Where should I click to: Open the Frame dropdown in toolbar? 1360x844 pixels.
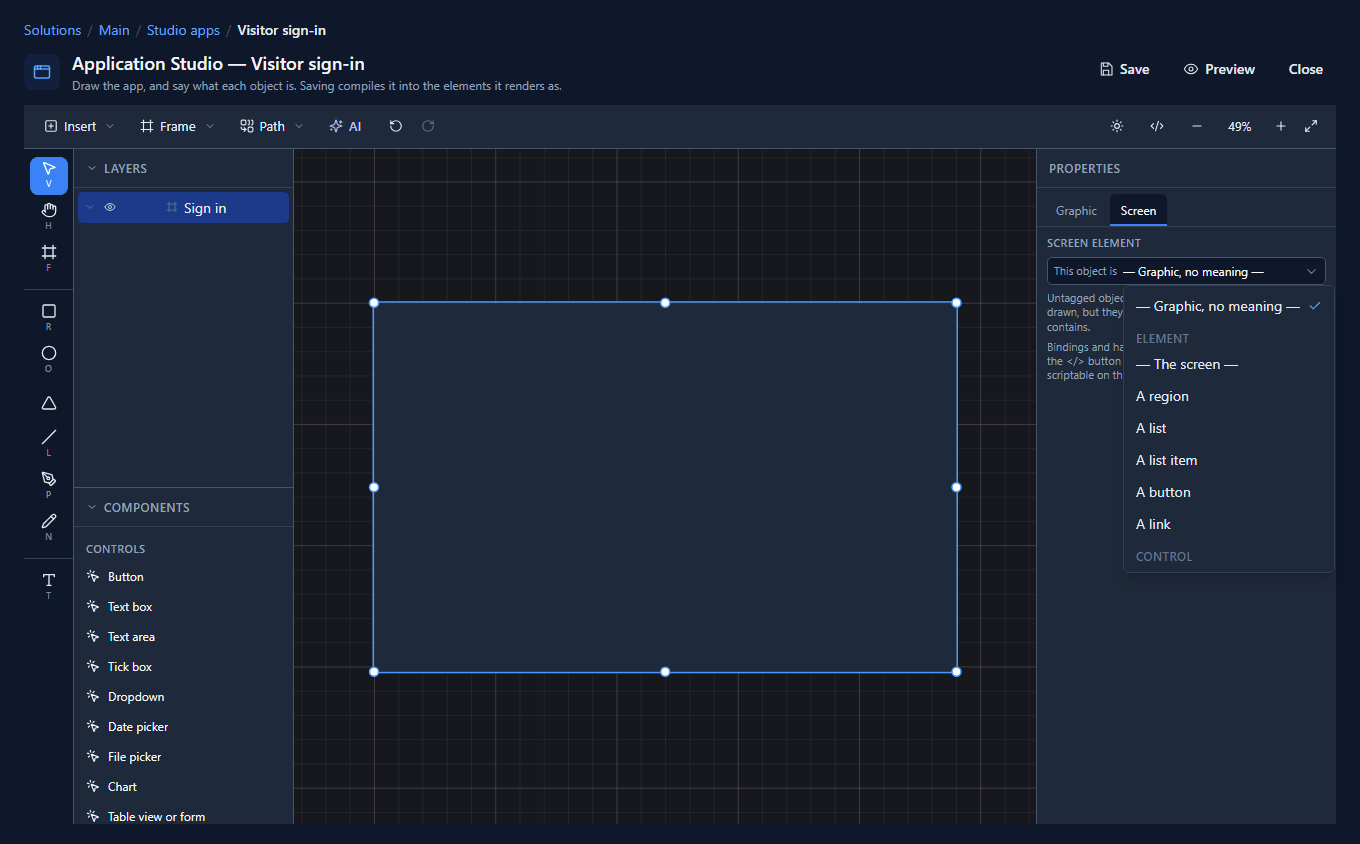point(177,126)
